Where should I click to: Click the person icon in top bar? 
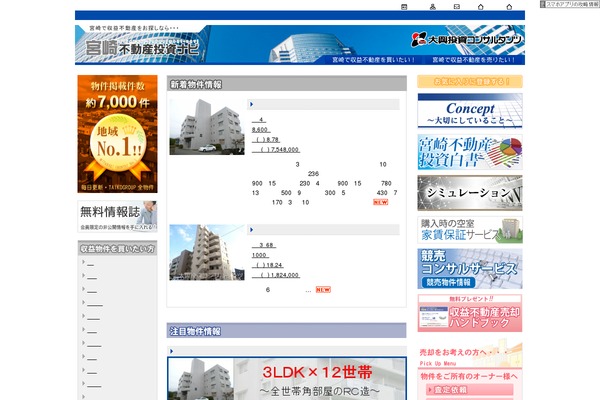tap(432, 7)
